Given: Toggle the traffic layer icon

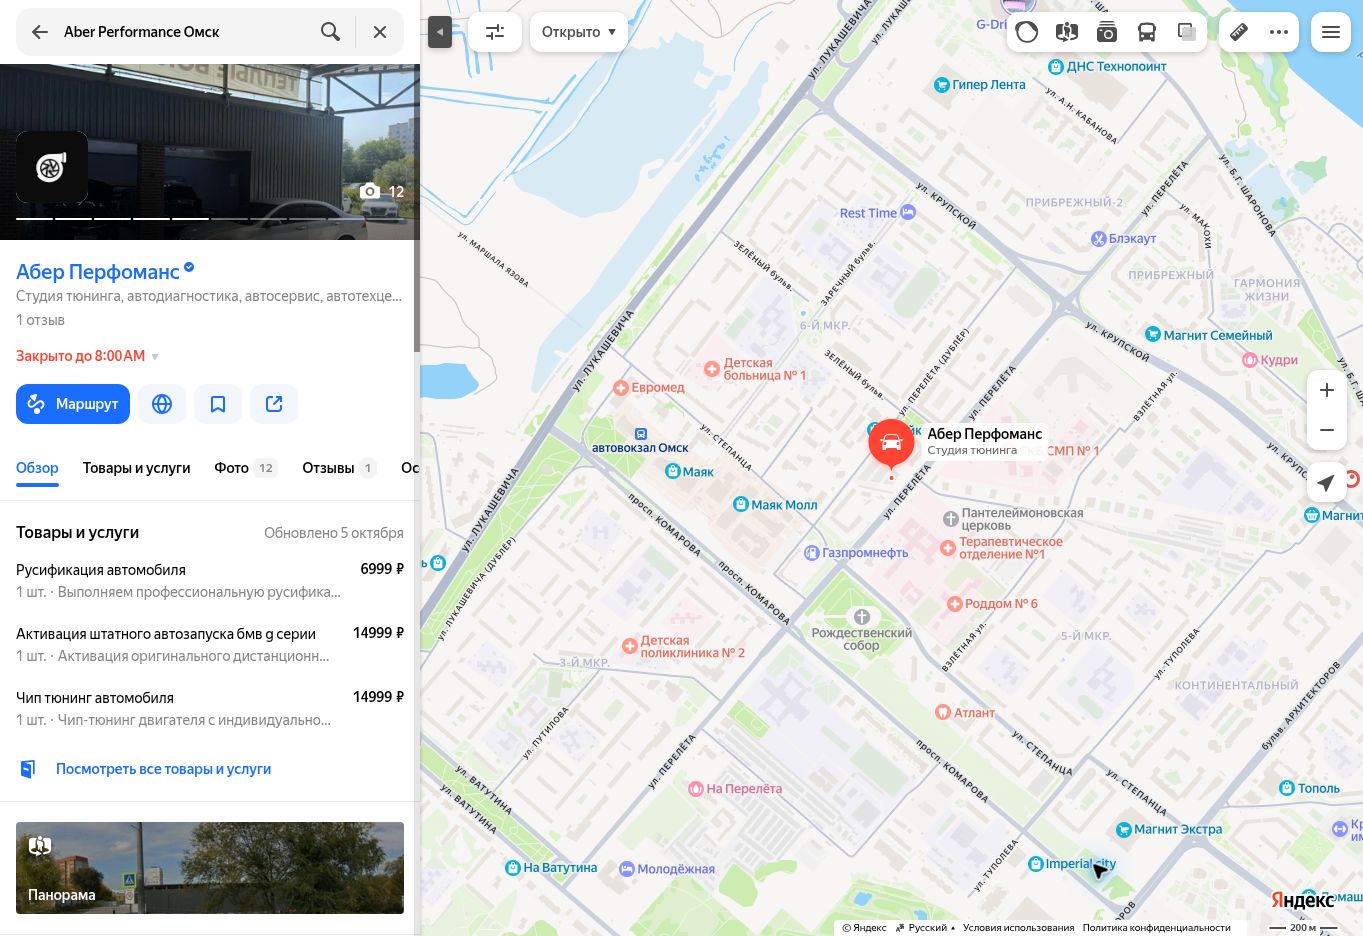Looking at the screenshot, I should pos(1027,32).
